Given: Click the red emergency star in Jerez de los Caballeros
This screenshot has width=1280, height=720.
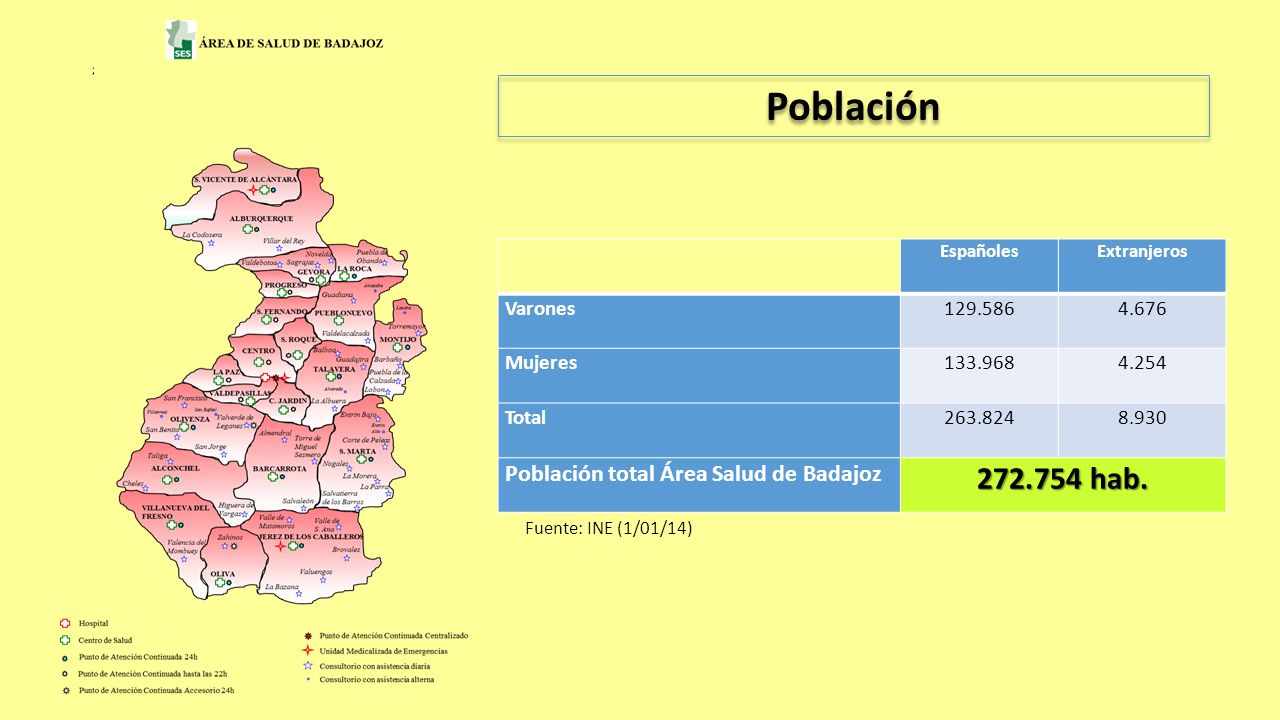Looking at the screenshot, I should 280,546.
